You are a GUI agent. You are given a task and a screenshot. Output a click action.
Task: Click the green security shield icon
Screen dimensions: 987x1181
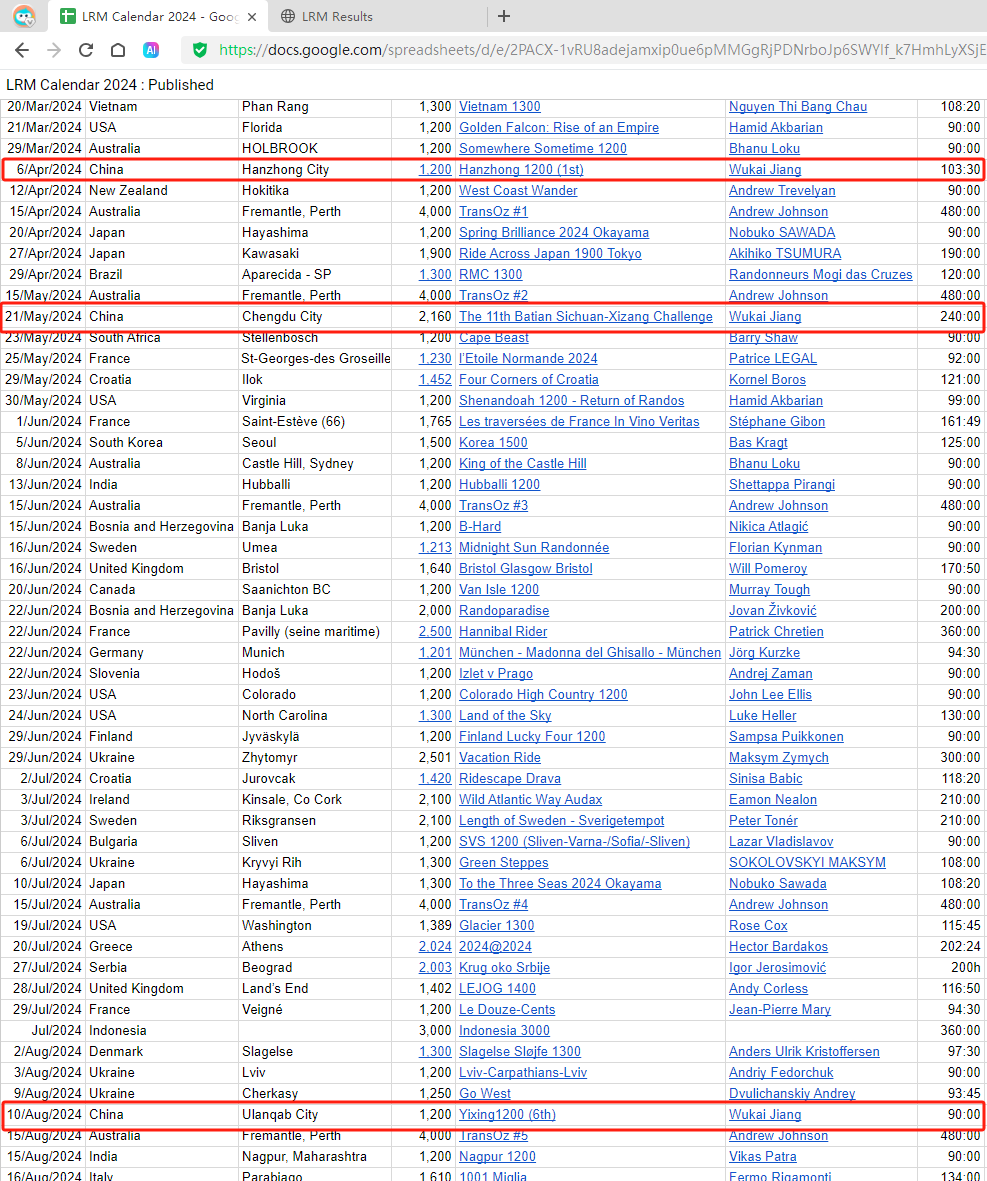coord(200,50)
